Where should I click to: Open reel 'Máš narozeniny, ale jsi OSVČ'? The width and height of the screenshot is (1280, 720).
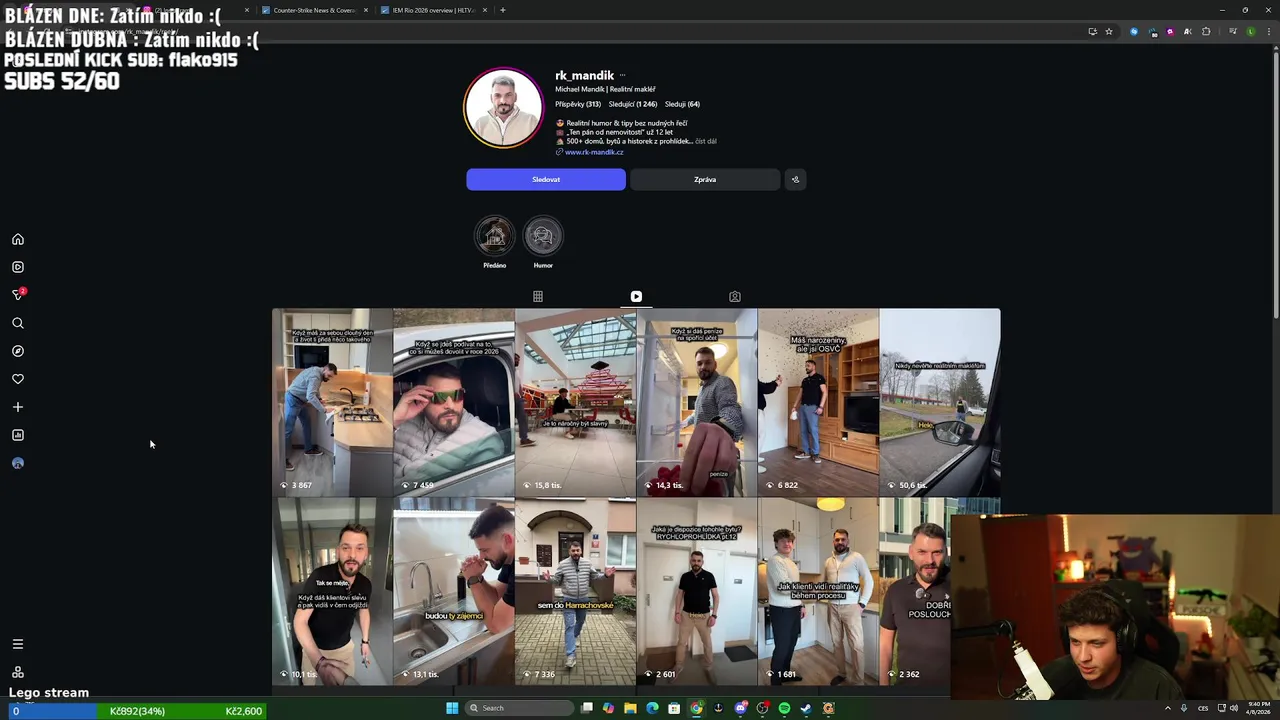pos(818,402)
